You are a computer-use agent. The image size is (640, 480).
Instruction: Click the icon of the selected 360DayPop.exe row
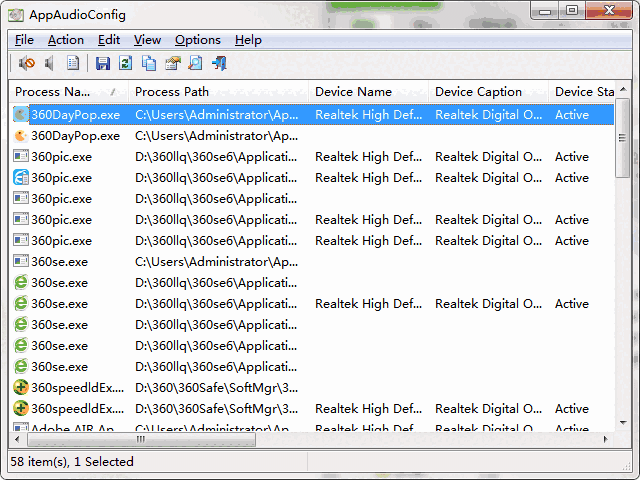[x=20, y=115]
